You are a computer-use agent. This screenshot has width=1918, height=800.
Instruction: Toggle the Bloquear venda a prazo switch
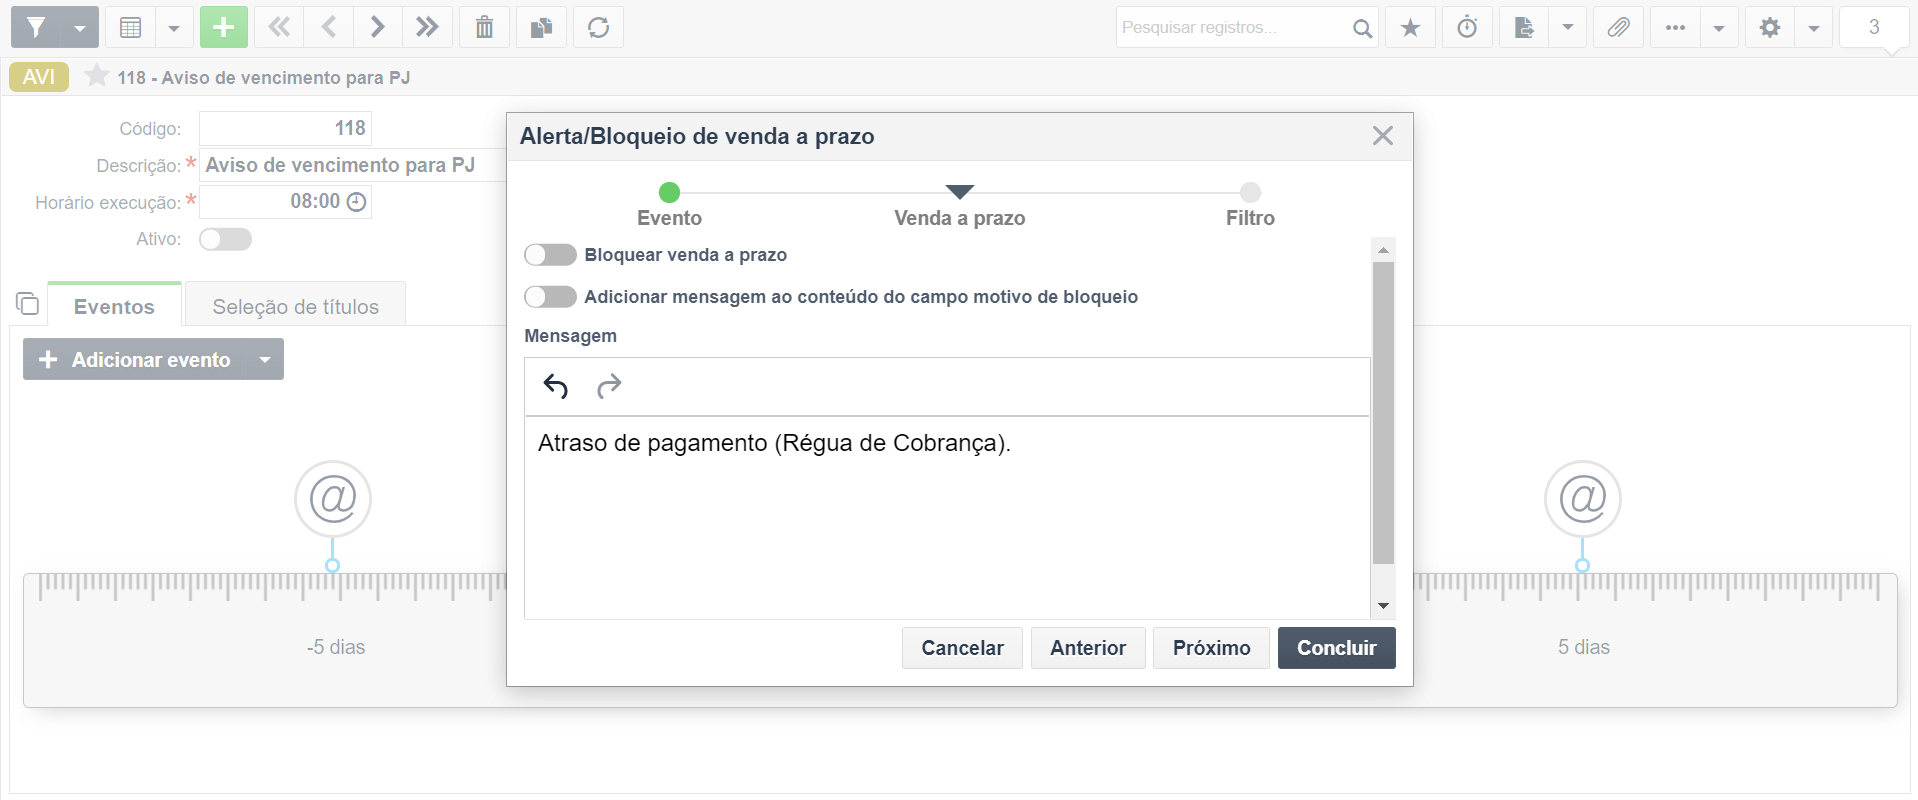pyautogui.click(x=550, y=255)
